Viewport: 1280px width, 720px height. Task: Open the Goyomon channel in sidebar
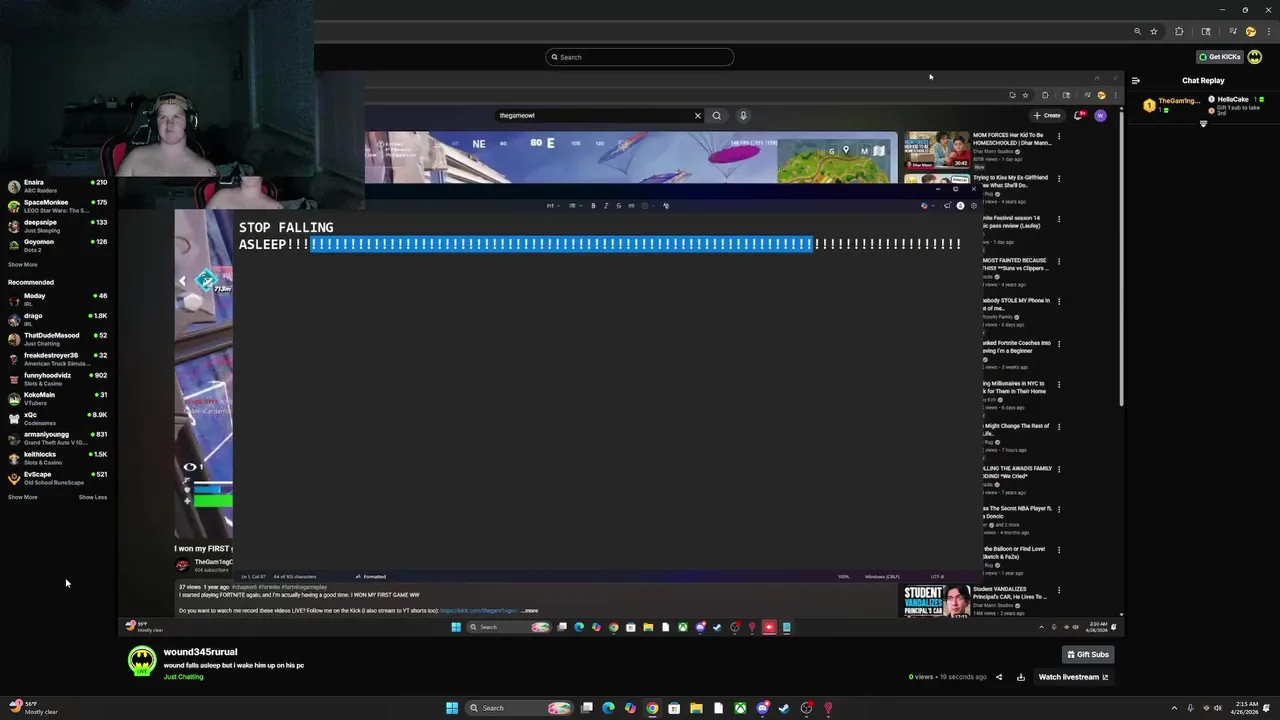click(x=57, y=245)
